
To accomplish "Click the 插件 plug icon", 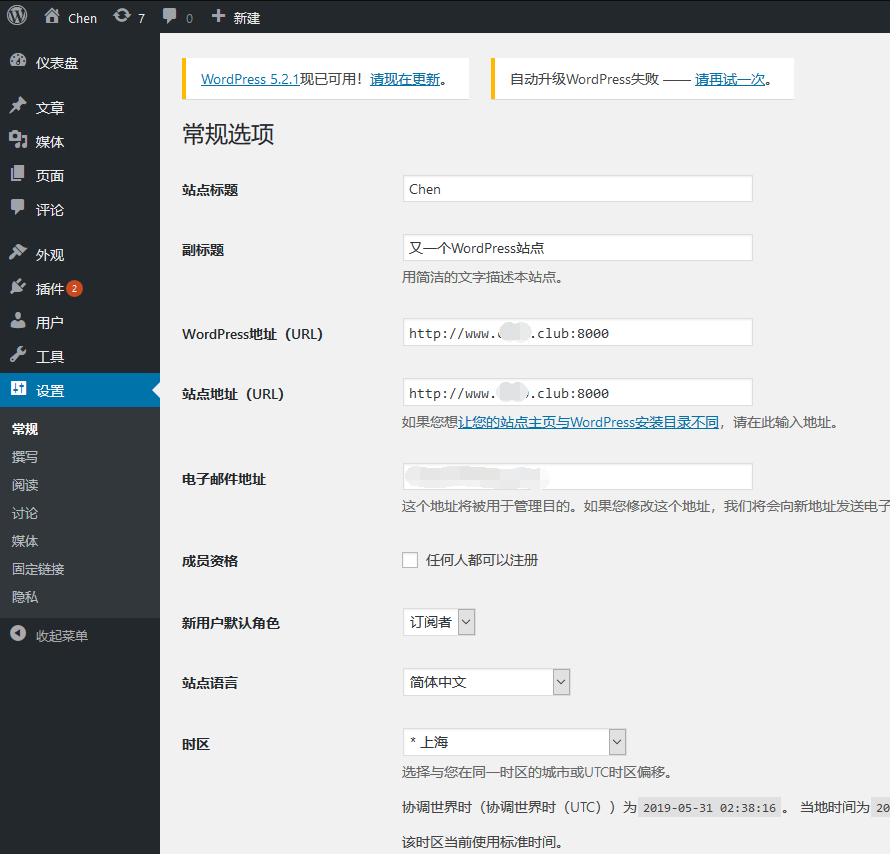I will coord(18,287).
